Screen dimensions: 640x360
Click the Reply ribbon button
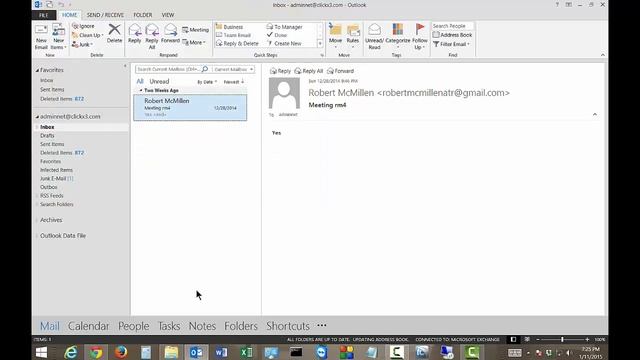(134, 34)
